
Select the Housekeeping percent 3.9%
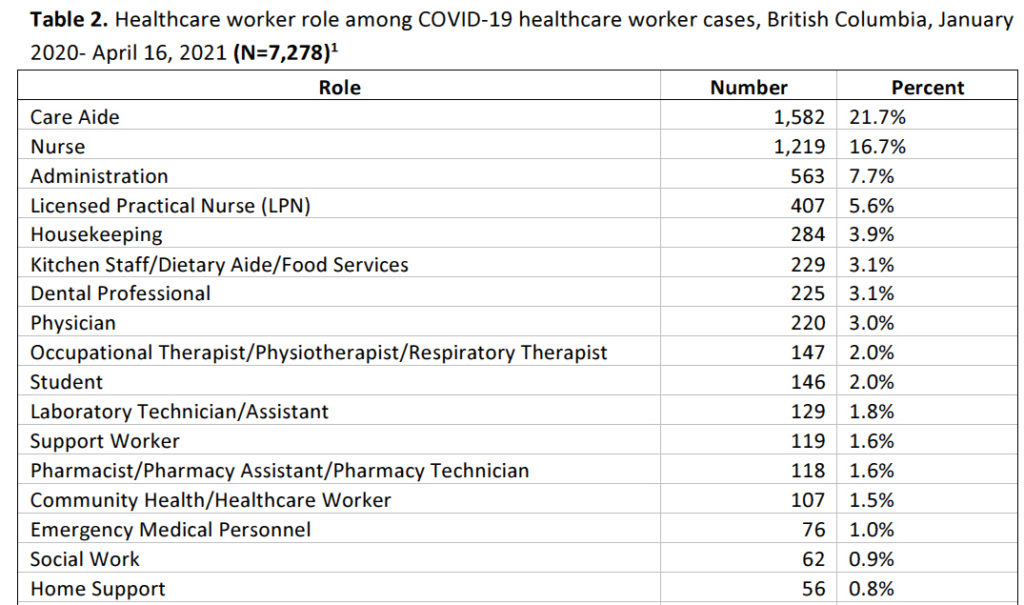point(871,235)
